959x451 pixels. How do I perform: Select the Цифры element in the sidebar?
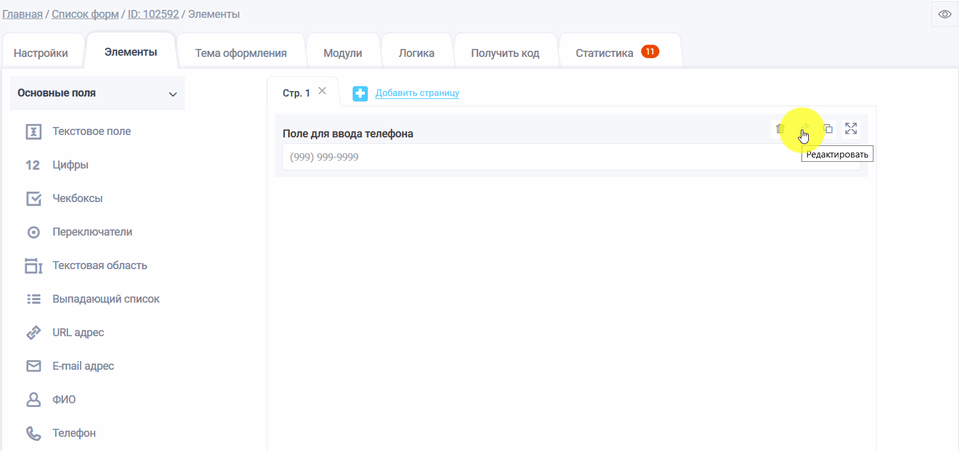coord(70,165)
